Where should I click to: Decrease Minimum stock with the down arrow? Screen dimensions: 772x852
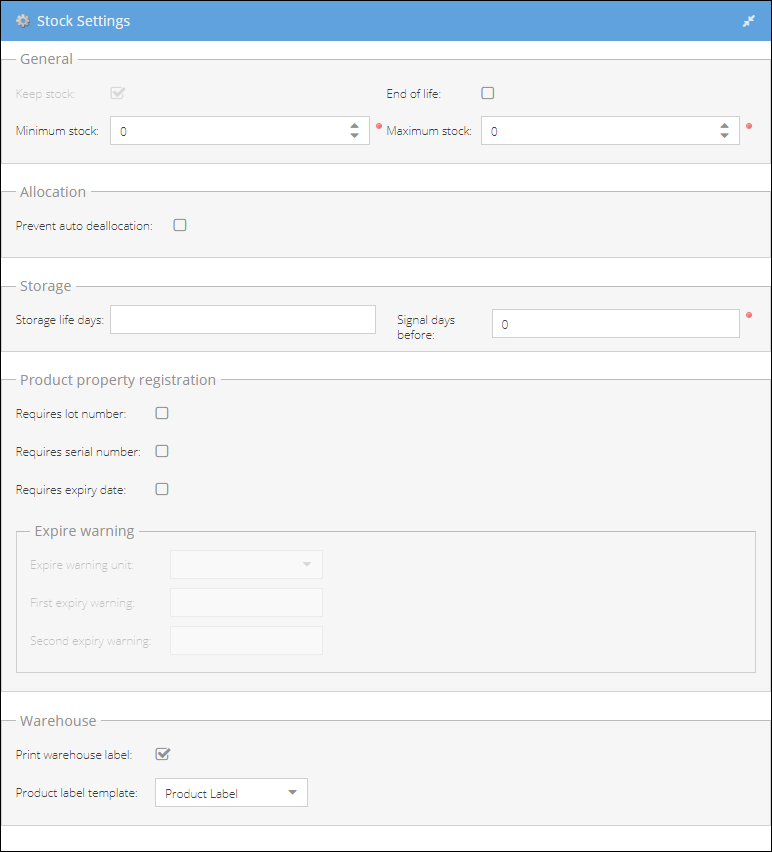[354, 135]
